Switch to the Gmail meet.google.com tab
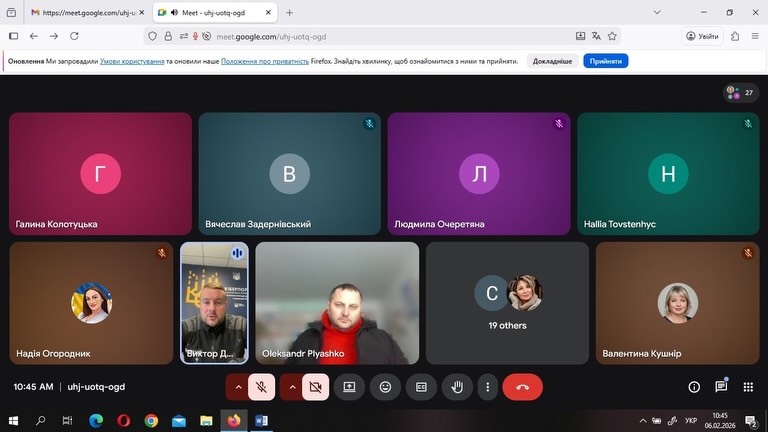The image size is (768, 432). 84,13
